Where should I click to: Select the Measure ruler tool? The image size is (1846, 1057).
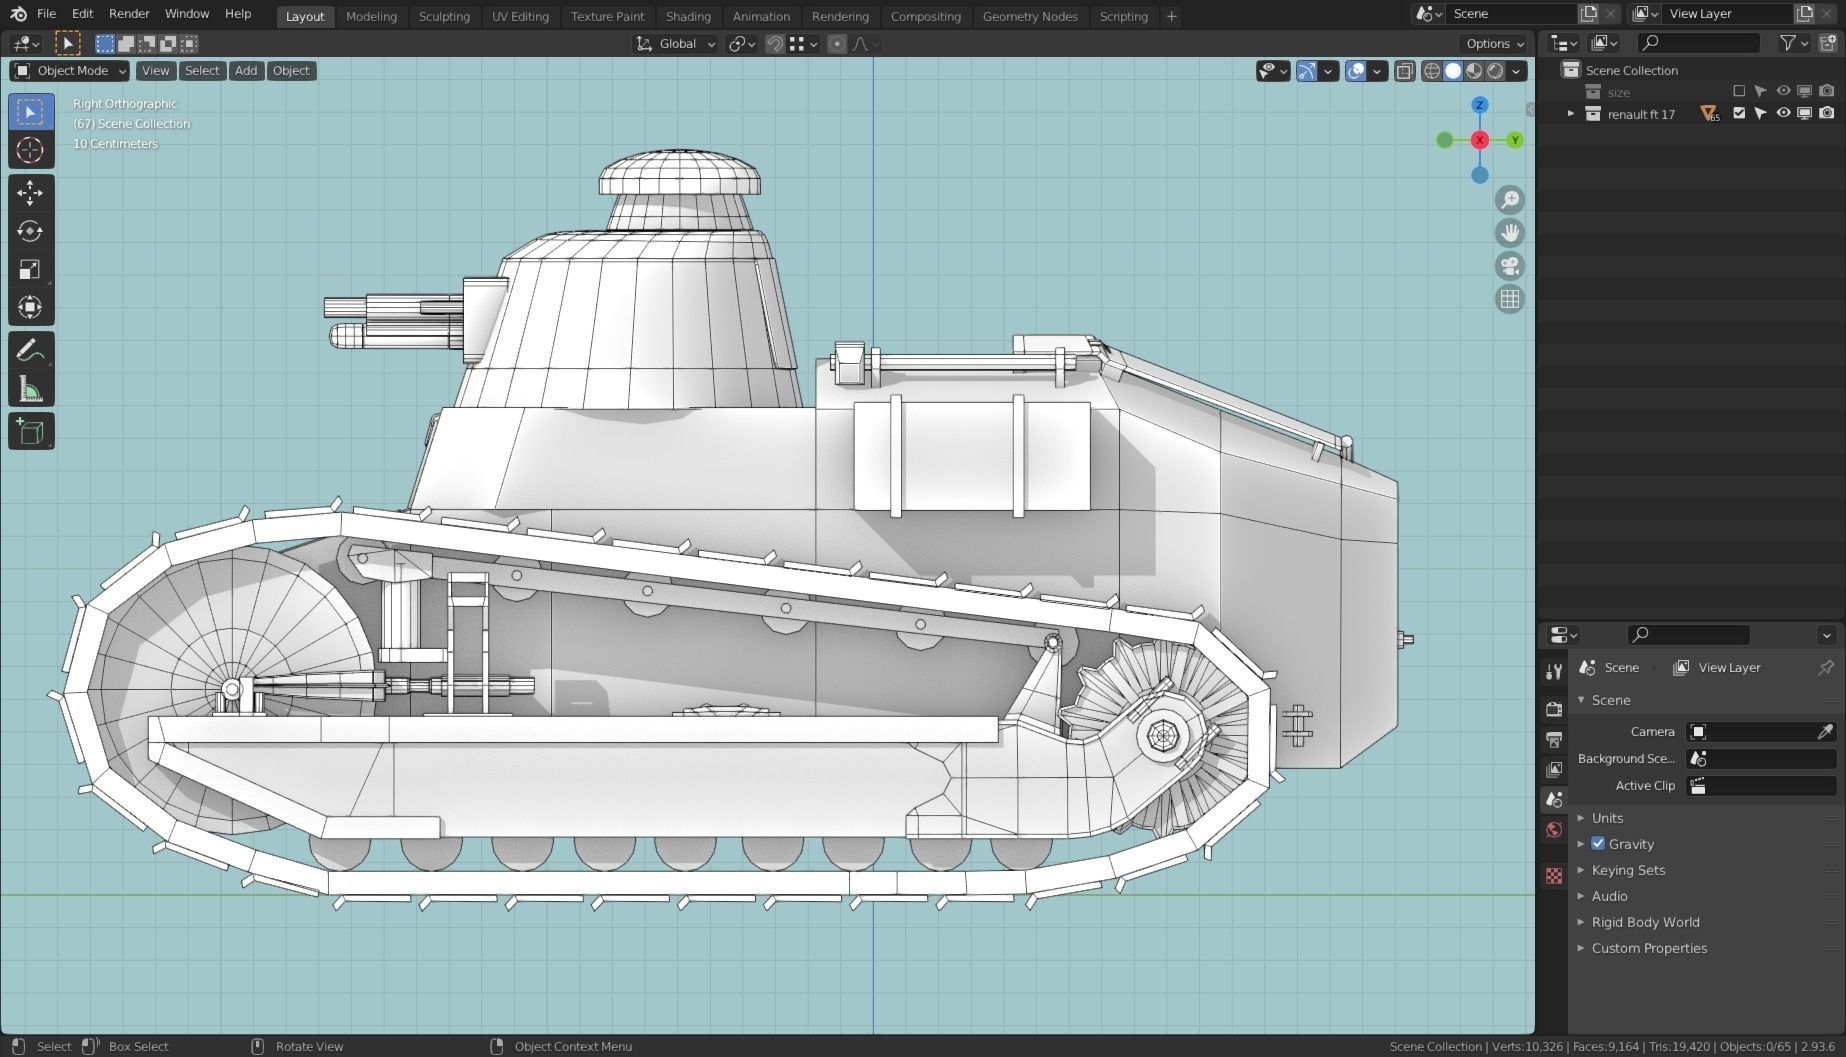[x=30, y=390]
